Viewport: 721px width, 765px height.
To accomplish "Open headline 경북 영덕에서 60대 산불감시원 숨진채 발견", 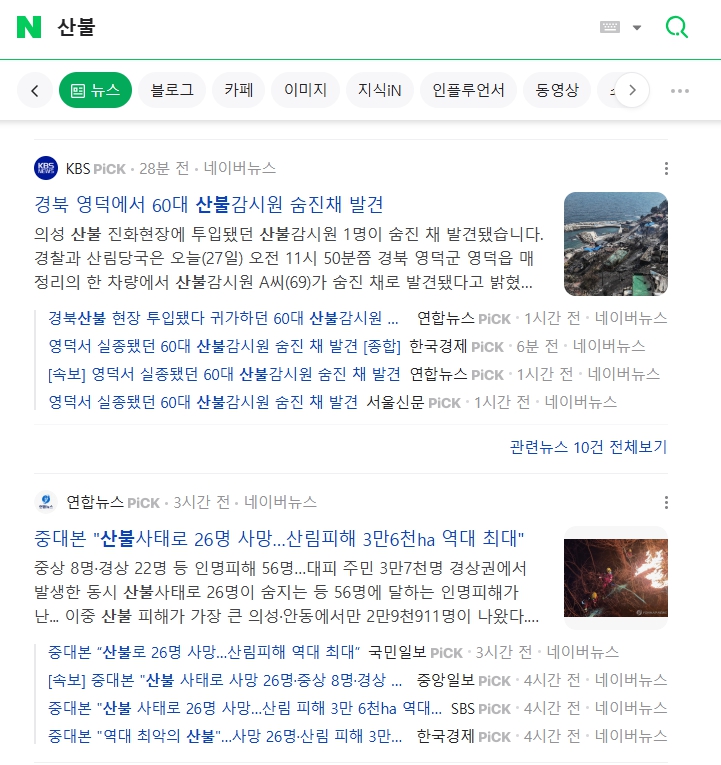I will pos(209,204).
